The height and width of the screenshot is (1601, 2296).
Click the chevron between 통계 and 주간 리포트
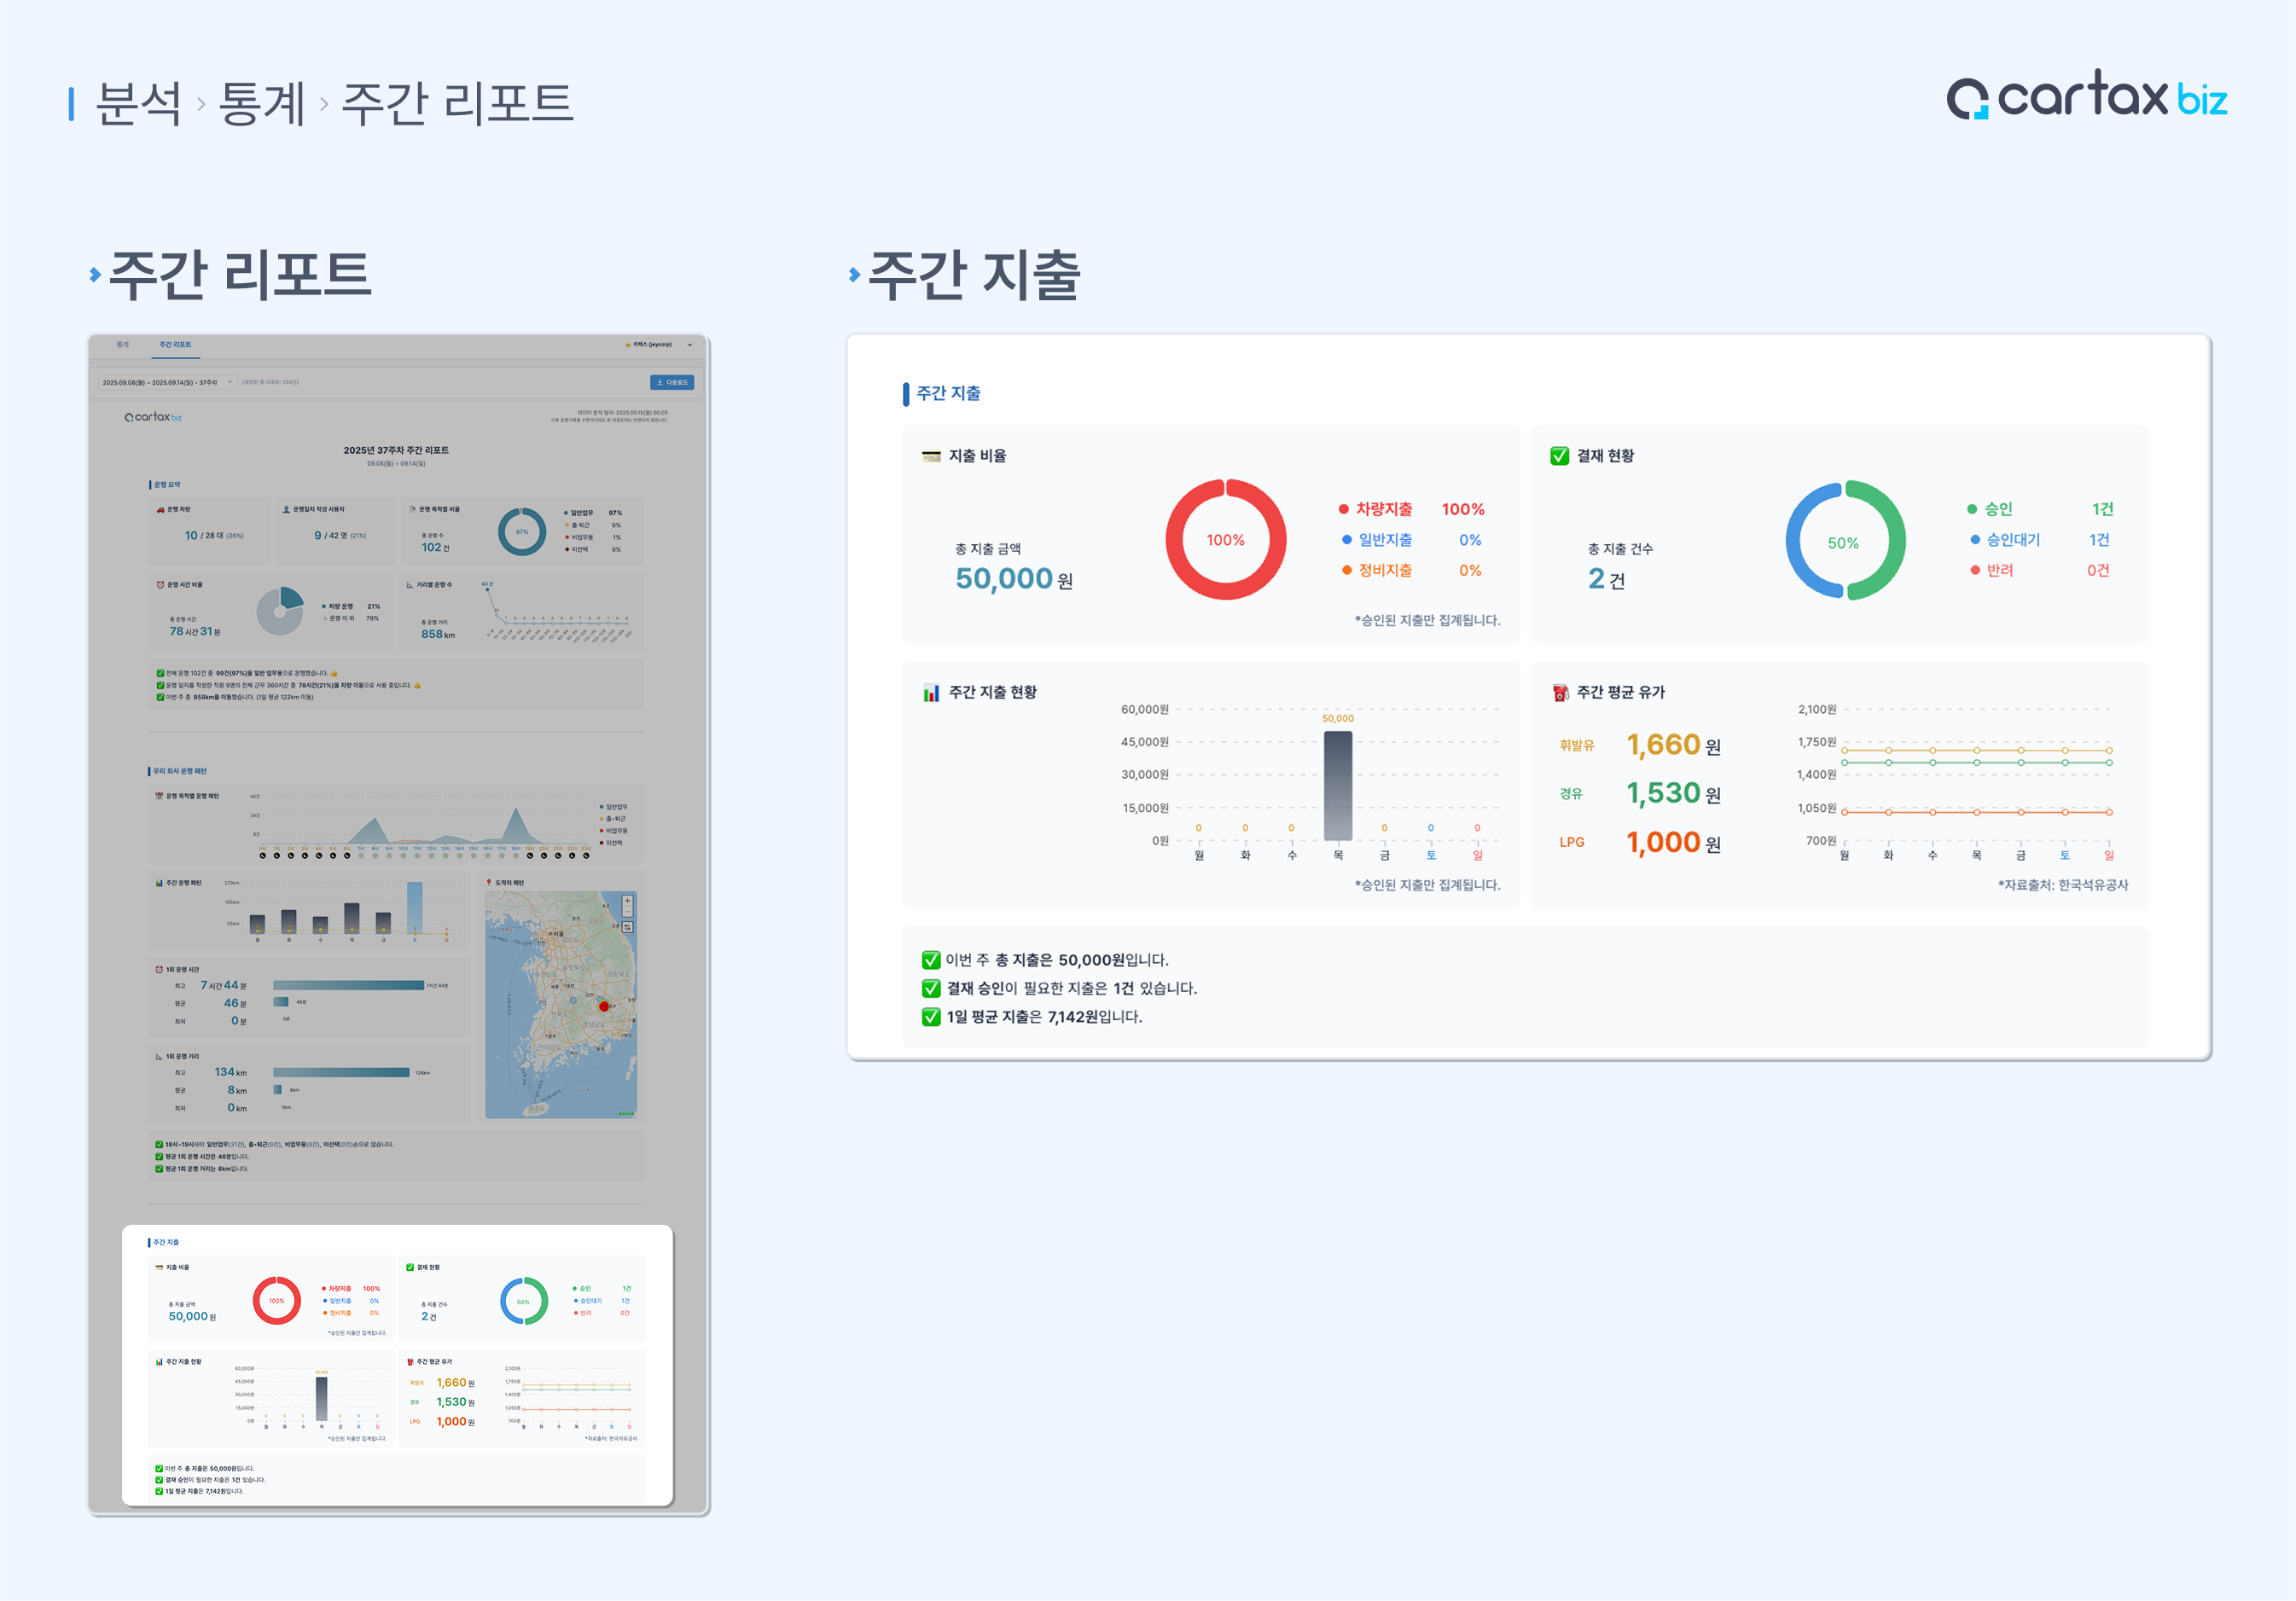324,104
